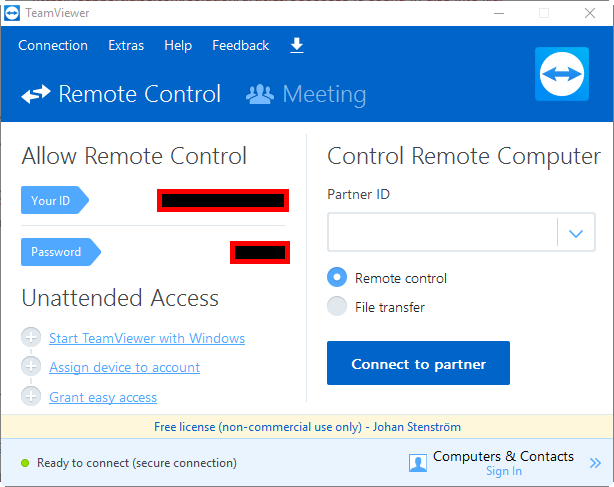Minimize the TeamViewer window
Viewport: 614px width, 487px height.
point(498,13)
